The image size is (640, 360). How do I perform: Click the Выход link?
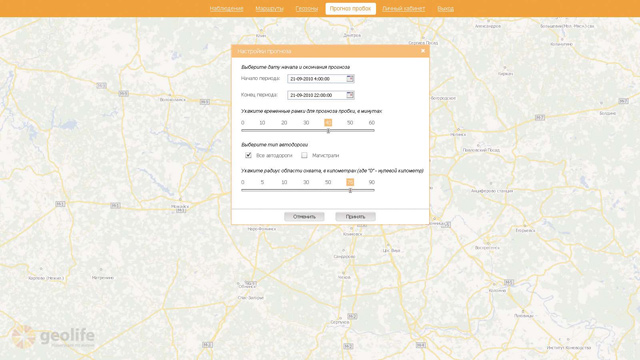point(445,9)
